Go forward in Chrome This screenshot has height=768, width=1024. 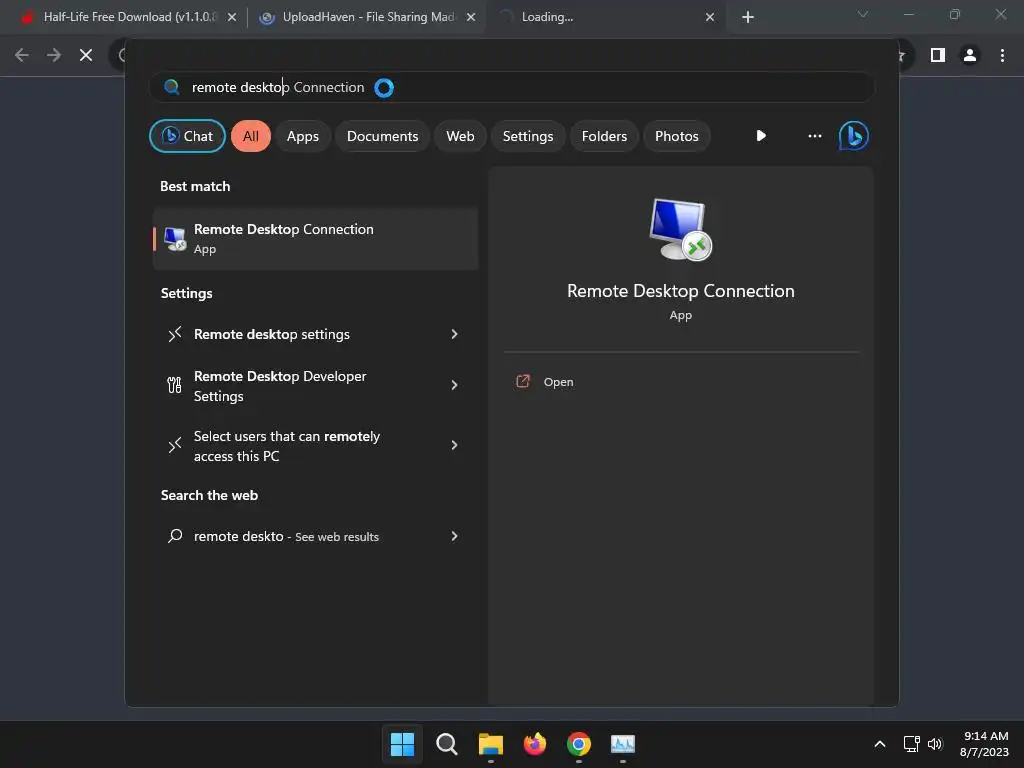[54, 56]
